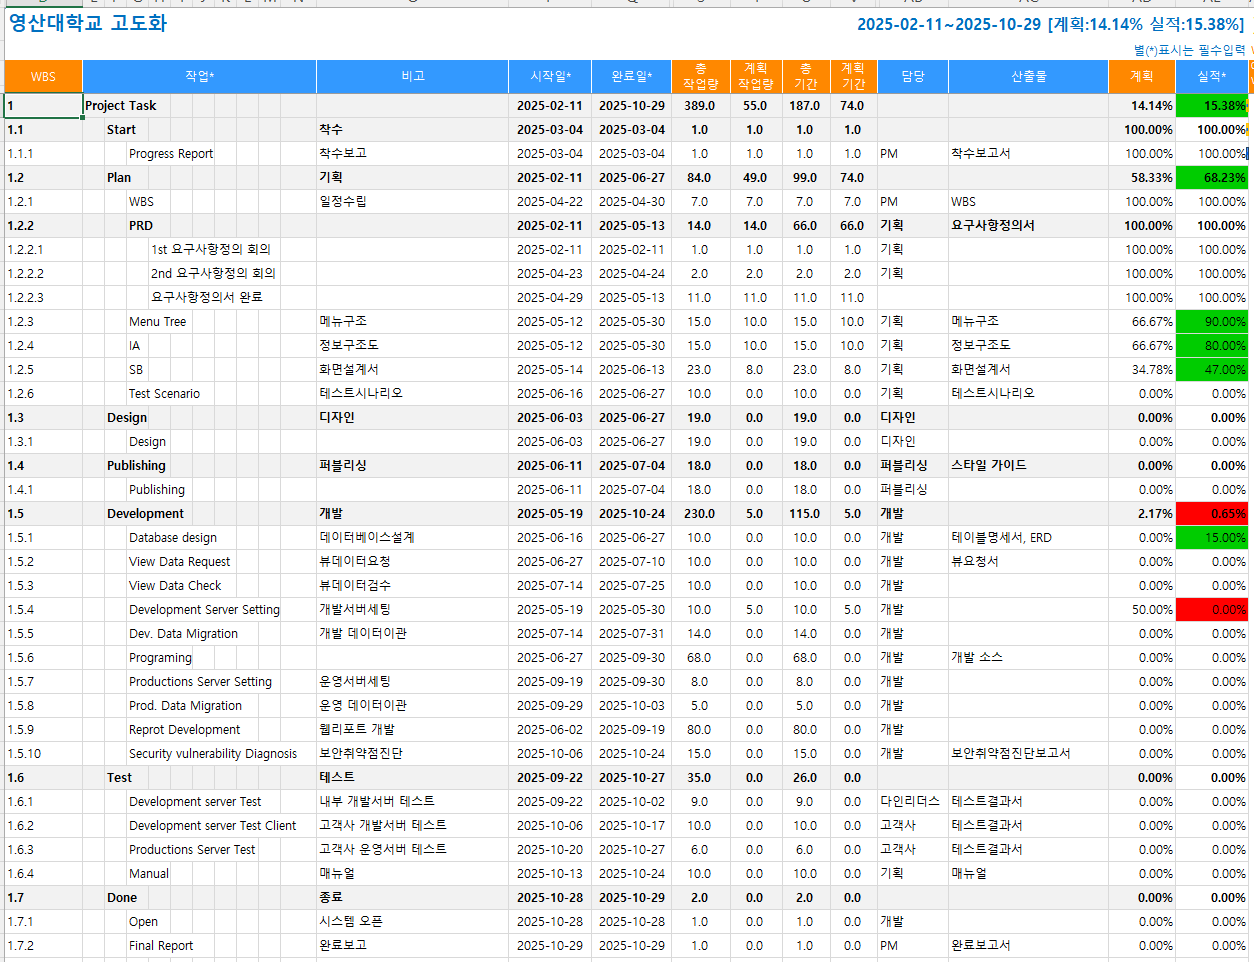Click the 요구사항정의서 deliverable cell for PRD

(993, 226)
